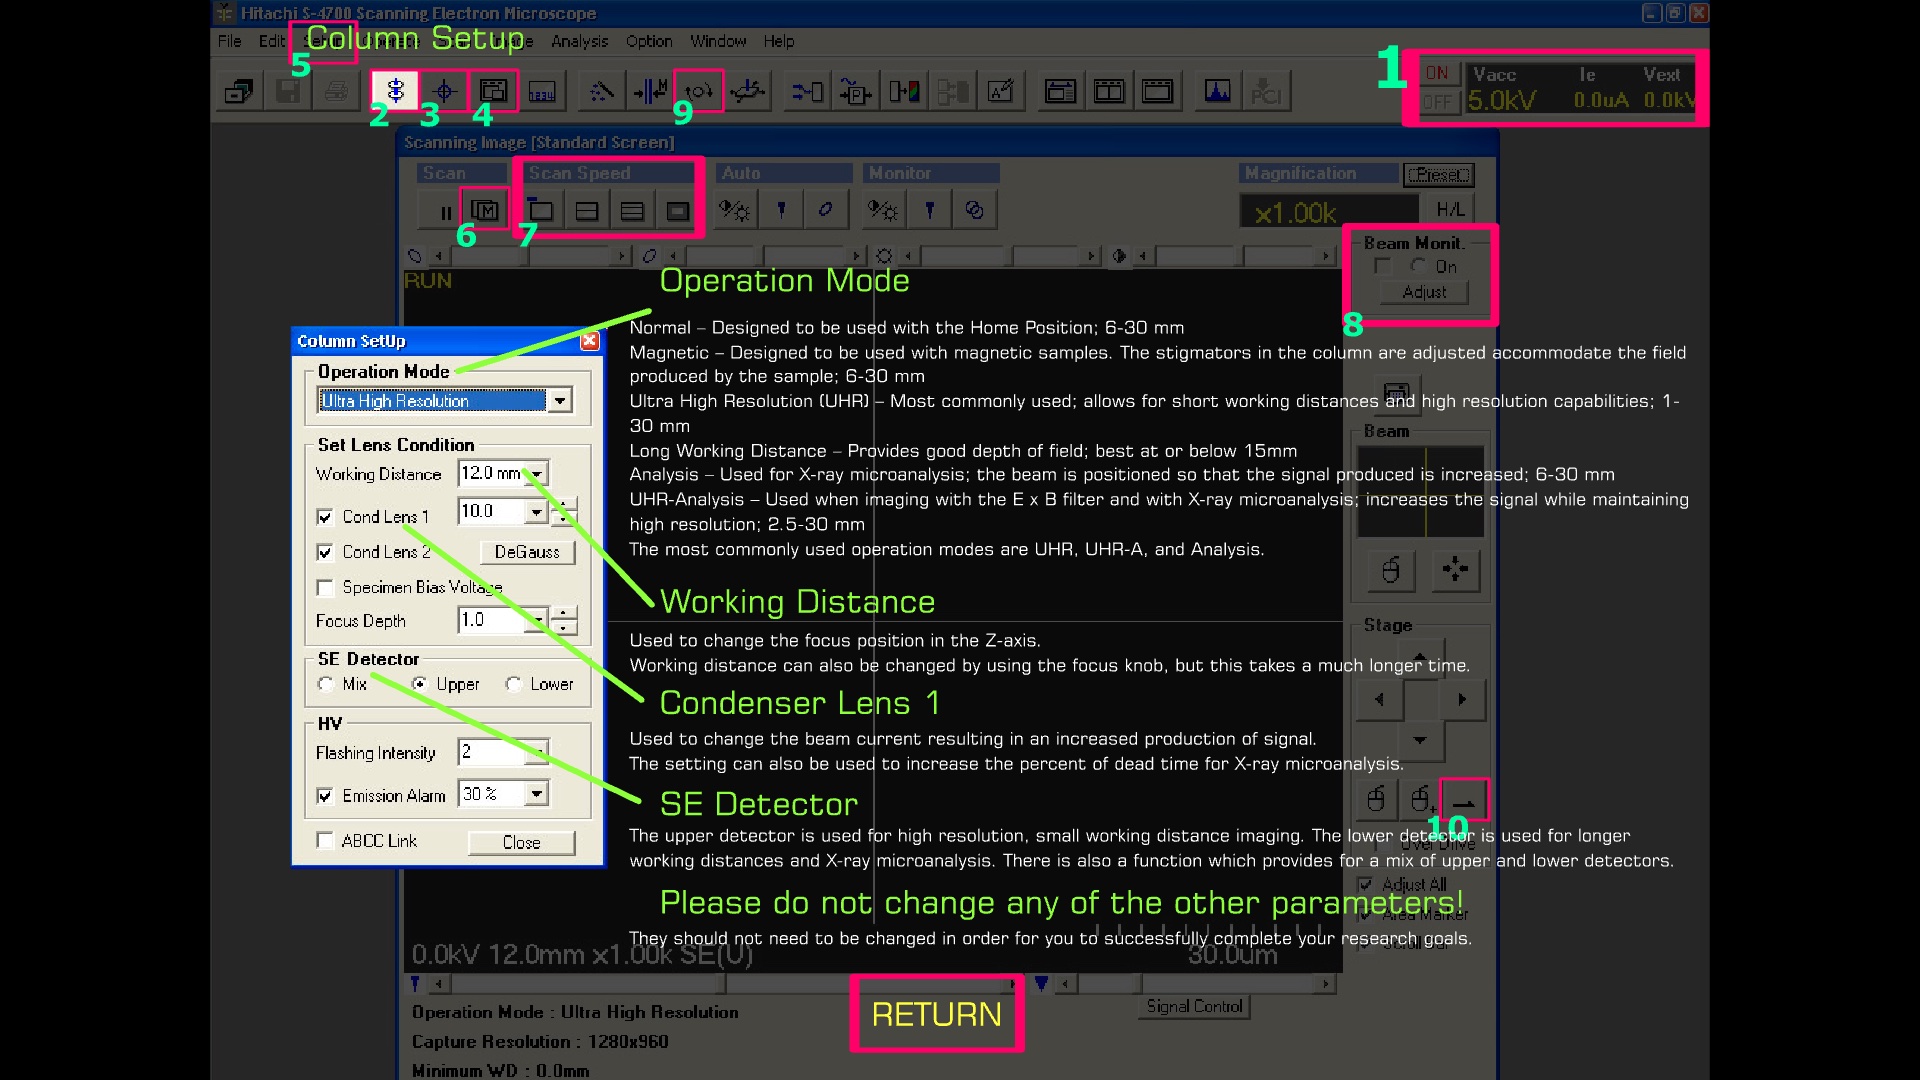
Task: Click the stage tilt toolbar icon
Action: click(747, 91)
